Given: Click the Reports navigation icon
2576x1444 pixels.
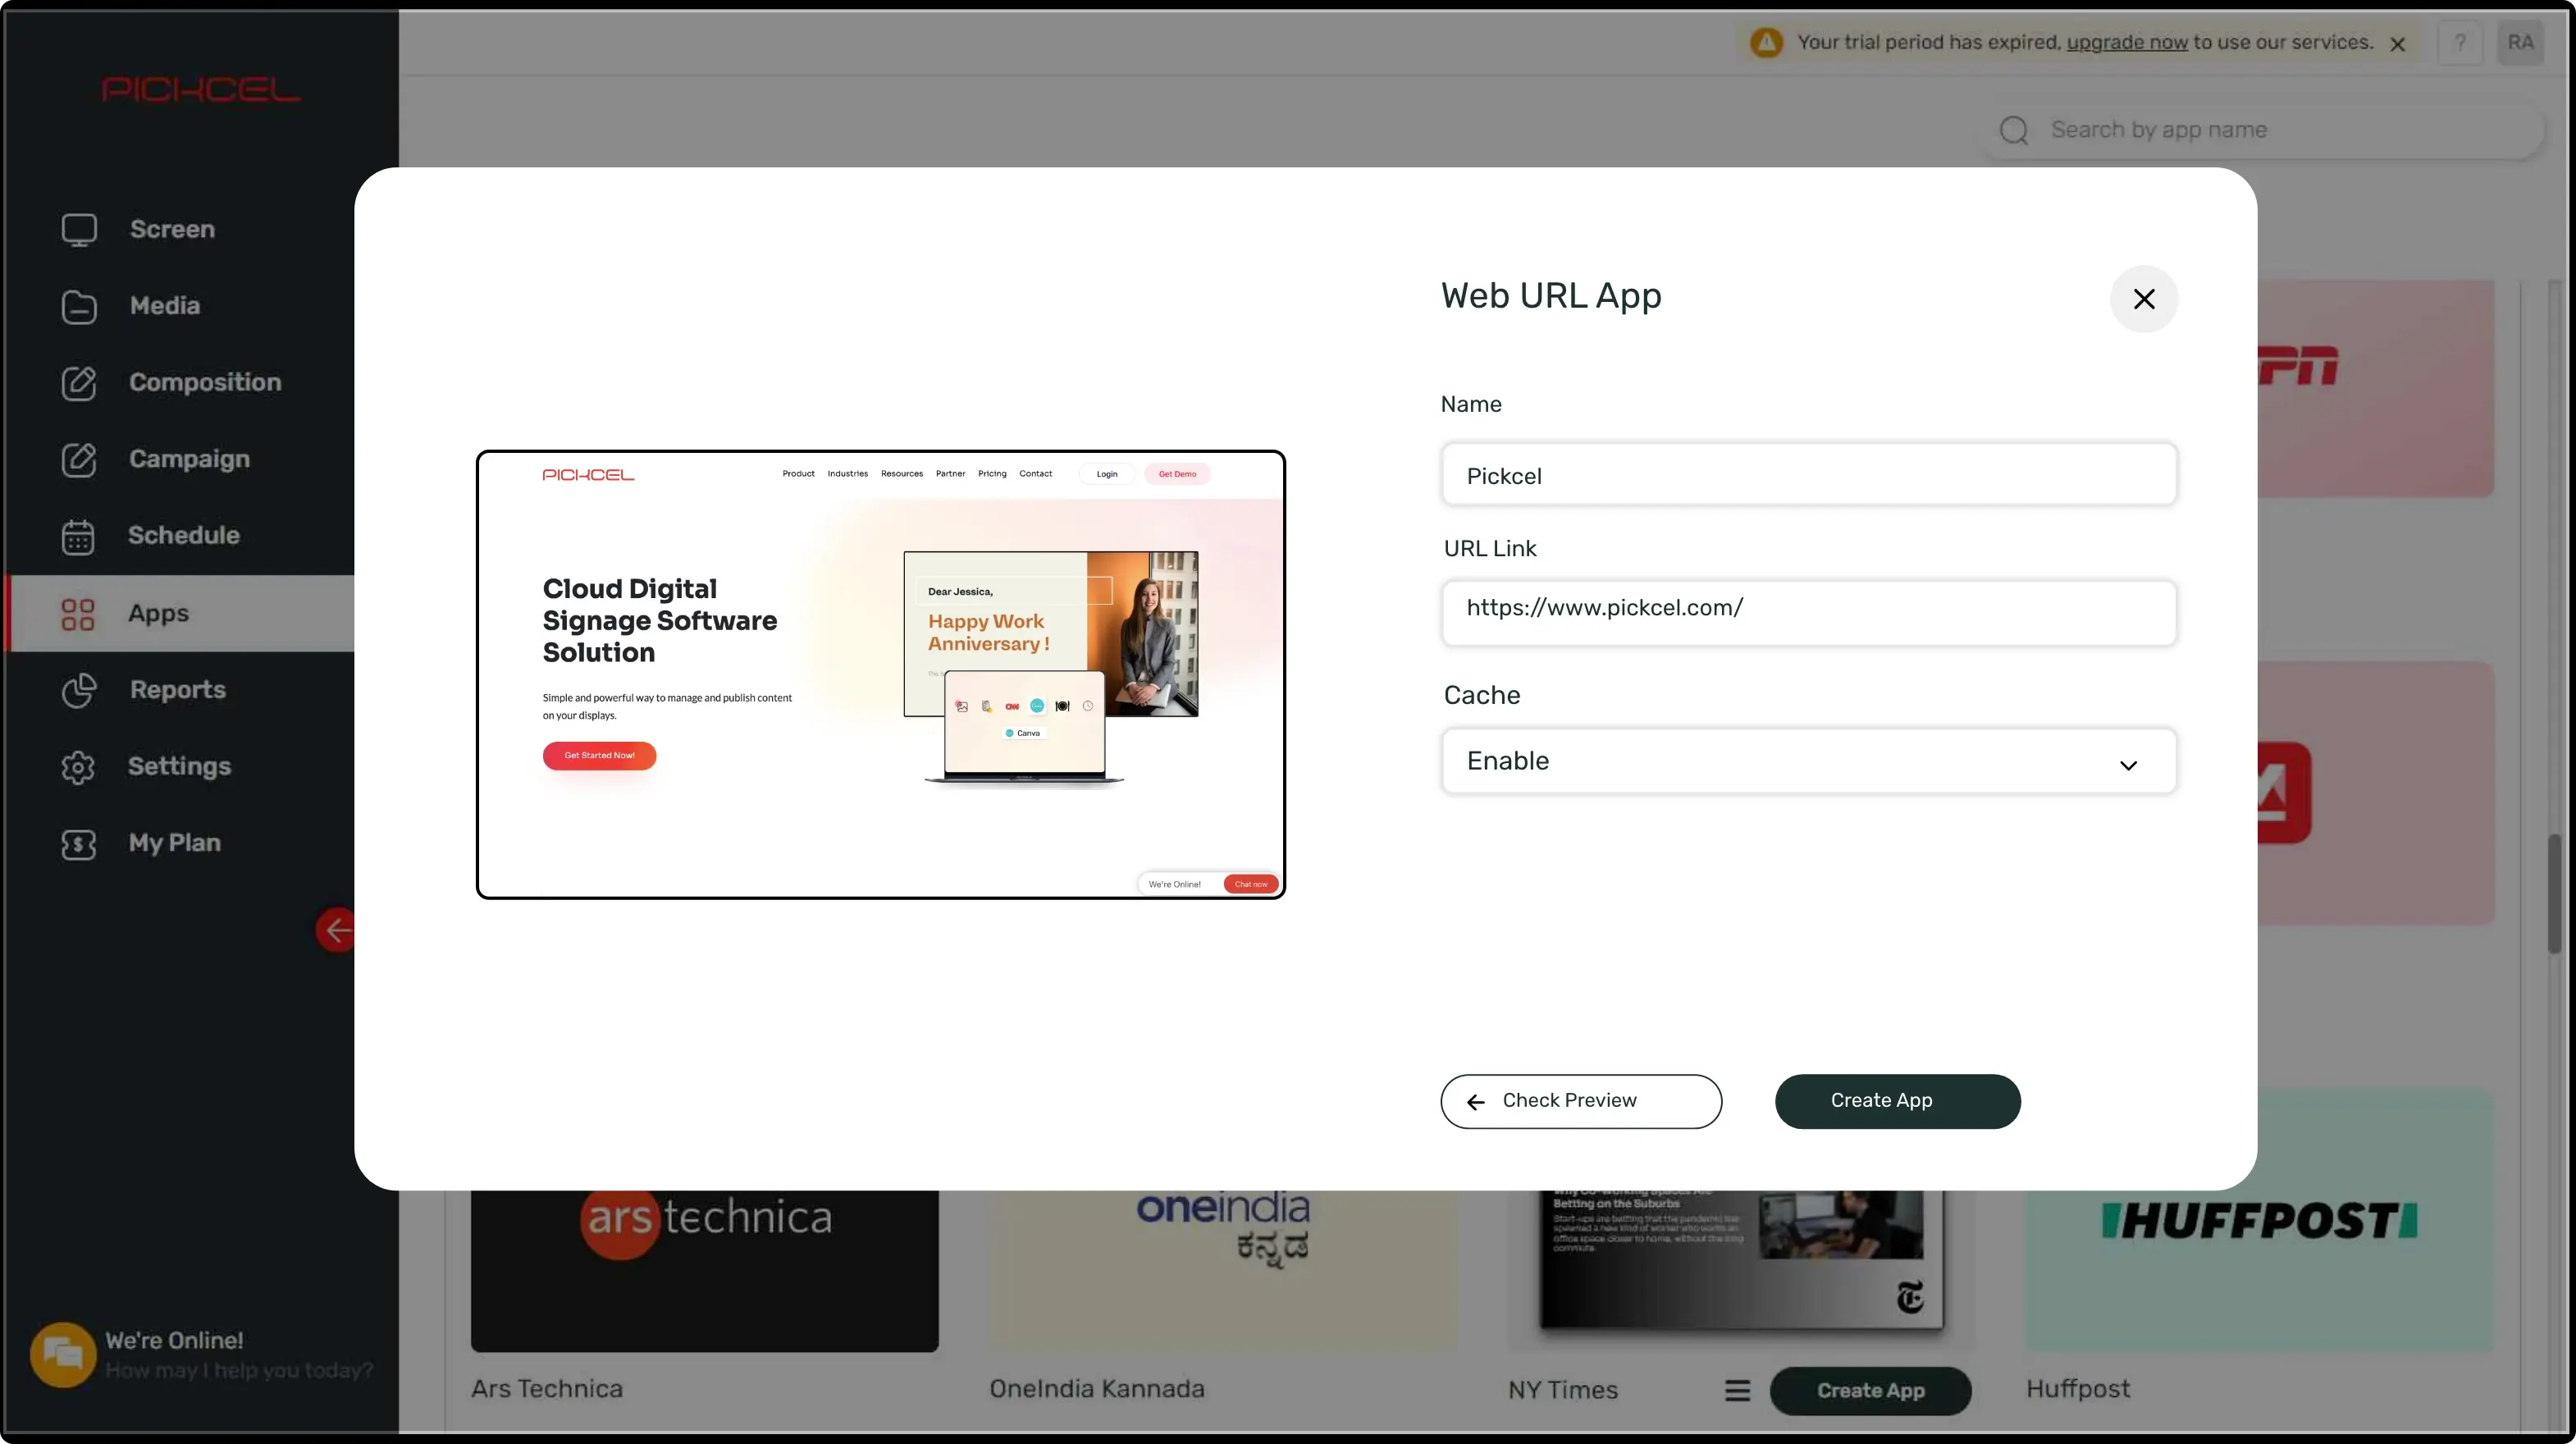Looking at the screenshot, I should (x=78, y=690).
